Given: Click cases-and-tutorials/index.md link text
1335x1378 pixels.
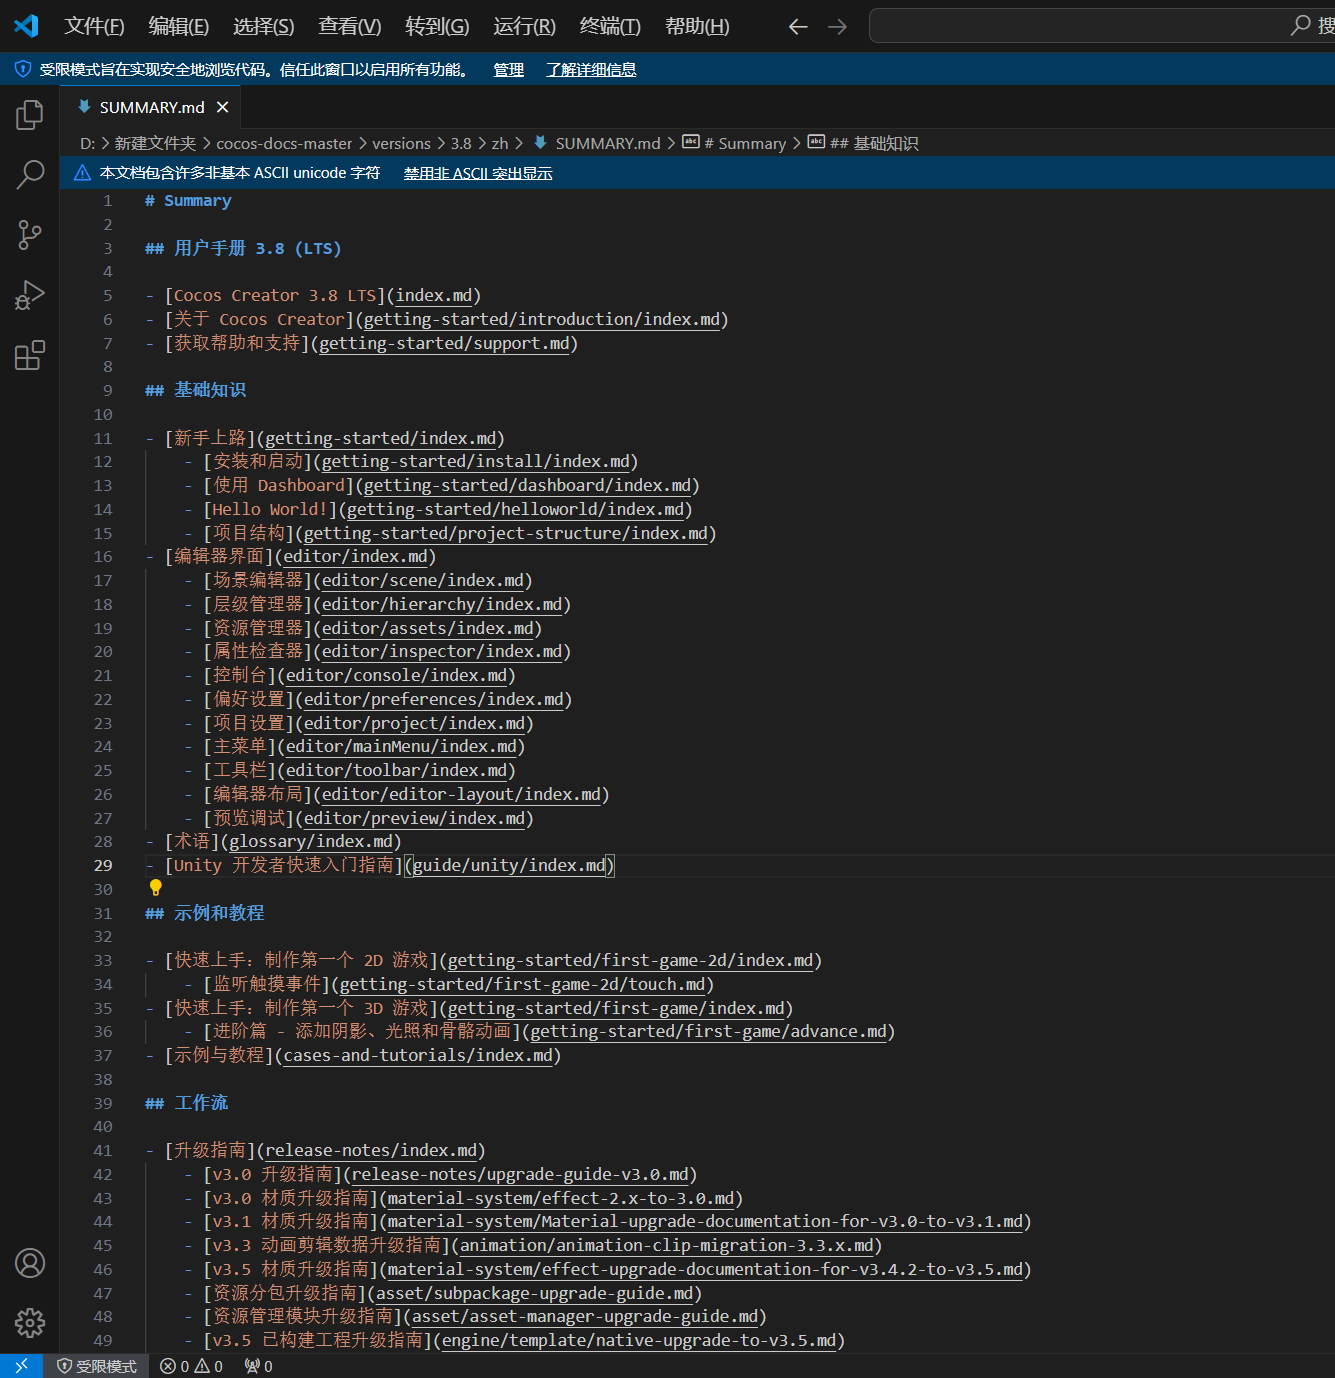Looking at the screenshot, I should click(418, 1055).
